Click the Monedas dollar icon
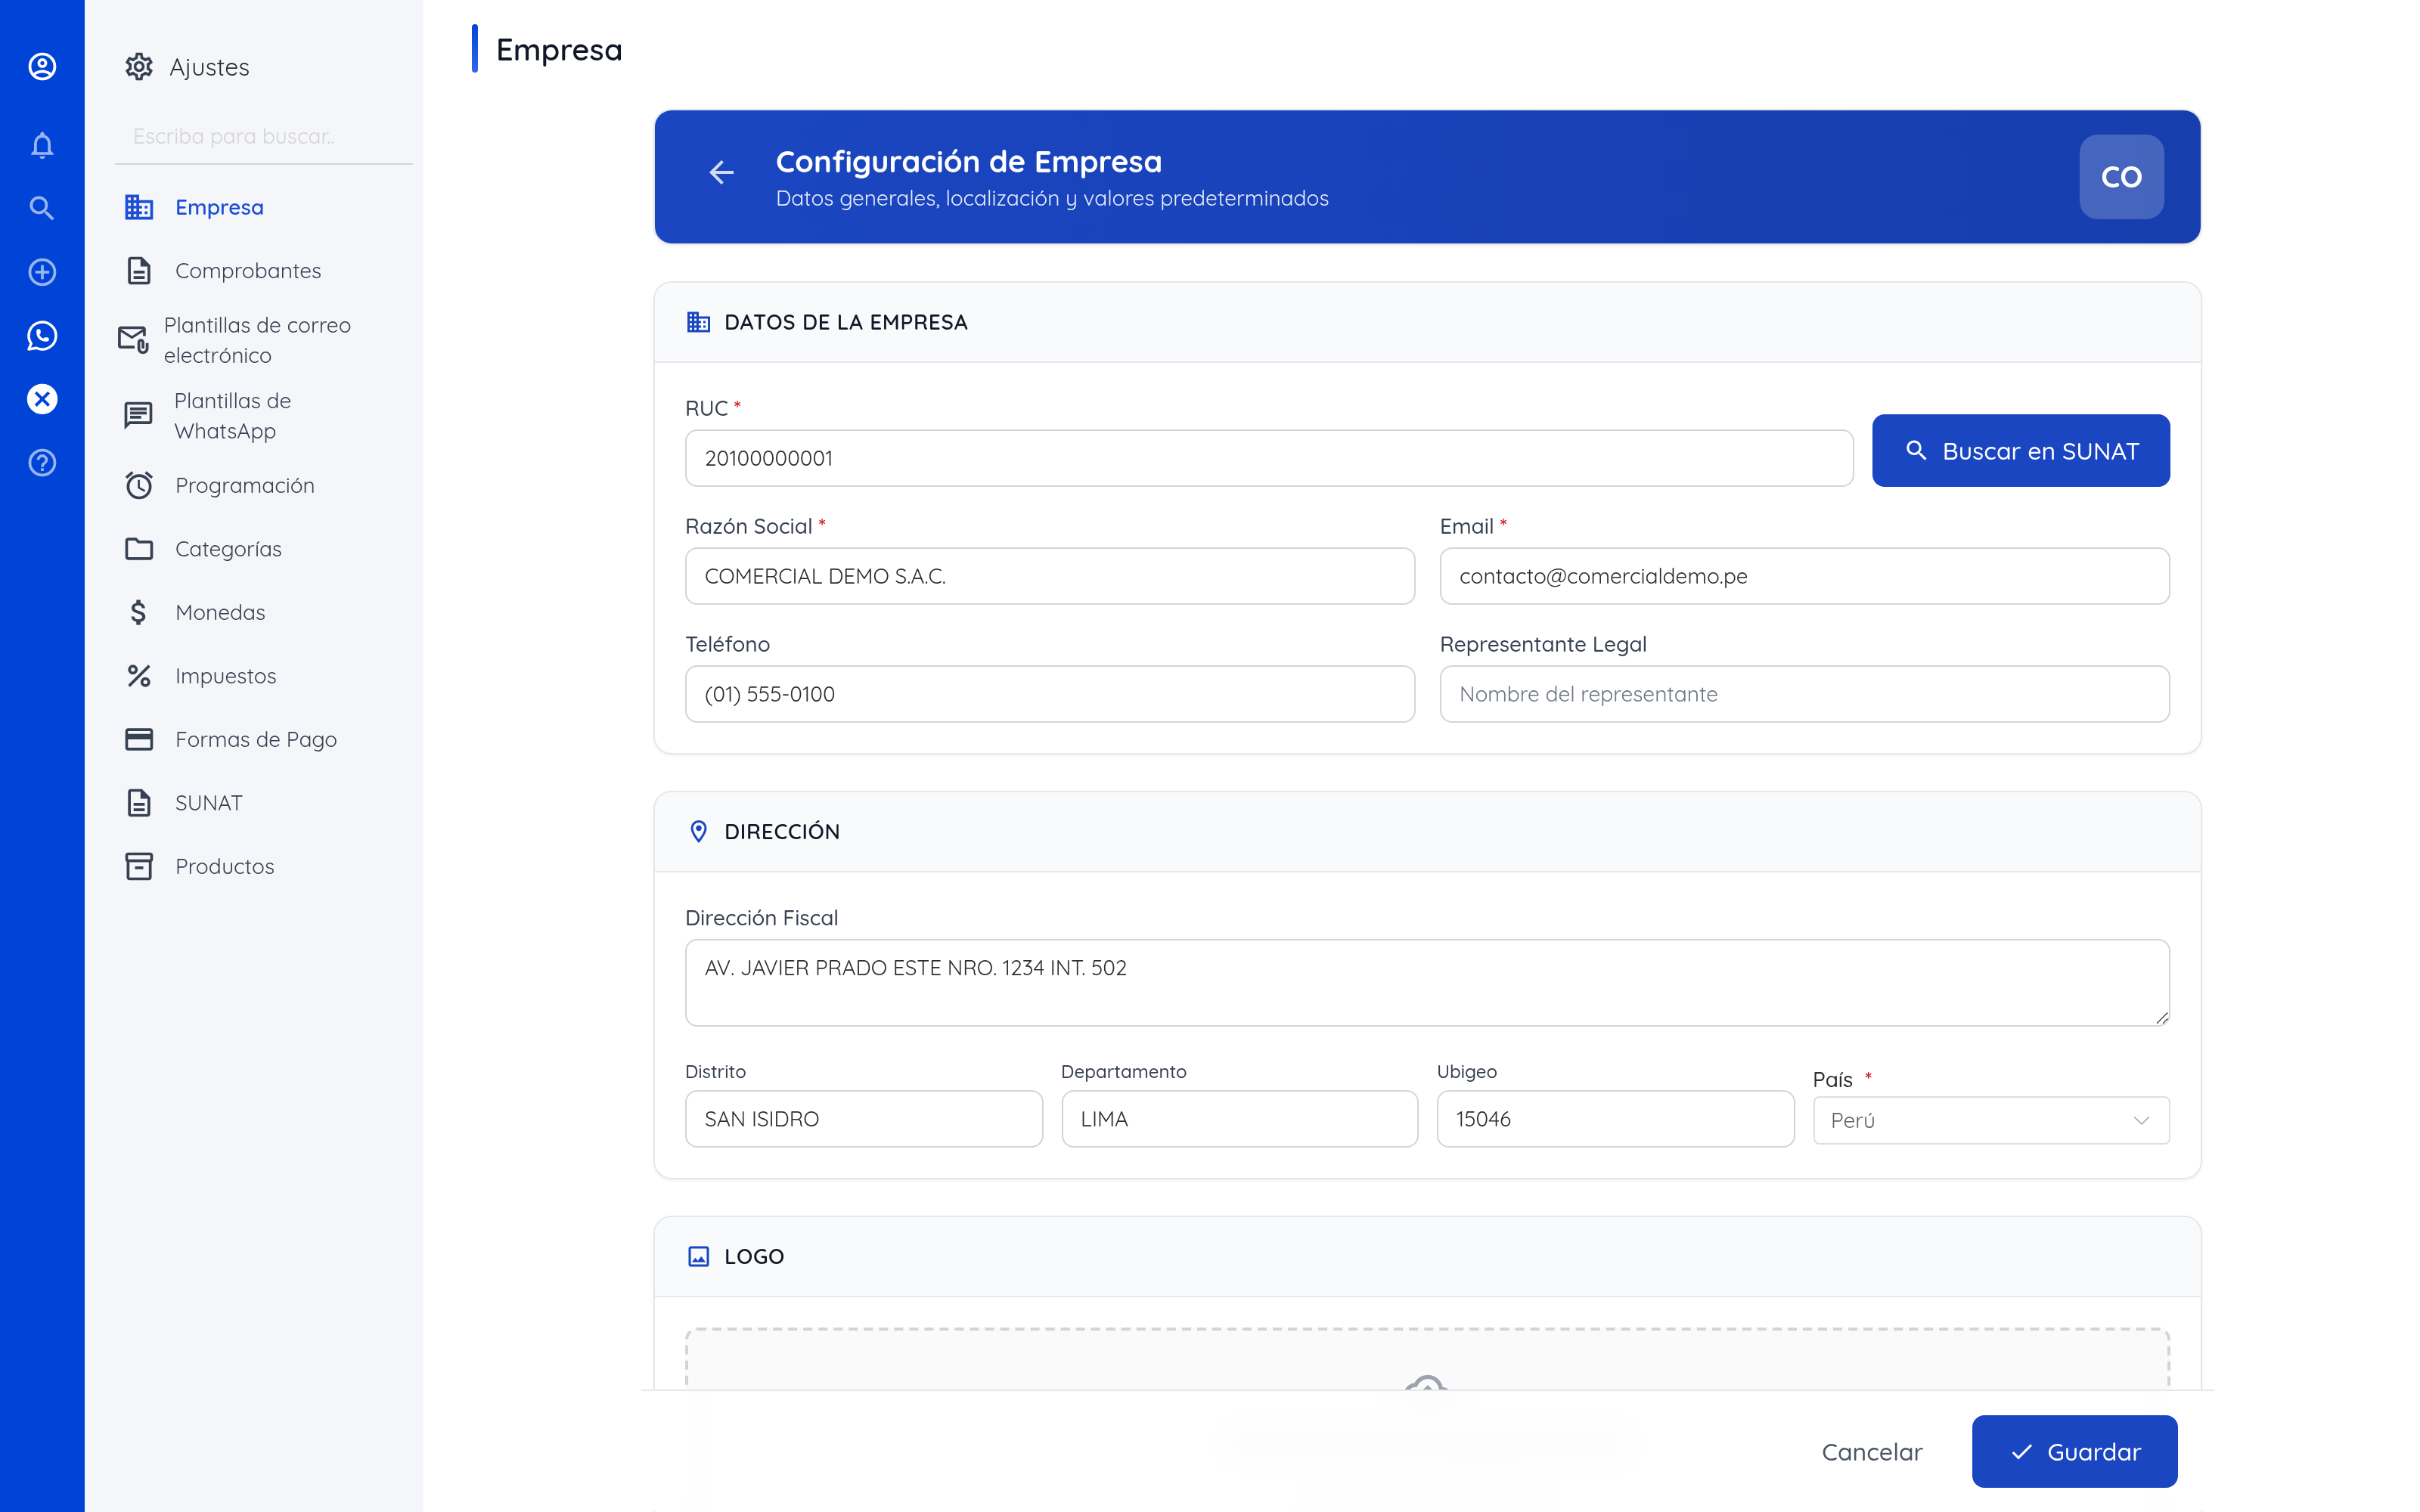Viewport: 2420px width, 1512px height. pyautogui.click(x=139, y=612)
